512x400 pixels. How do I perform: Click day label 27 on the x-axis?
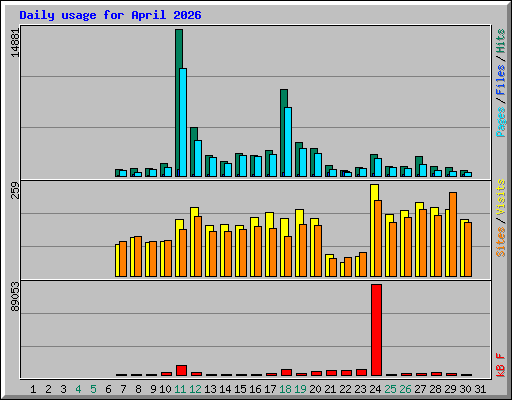coord(420,389)
